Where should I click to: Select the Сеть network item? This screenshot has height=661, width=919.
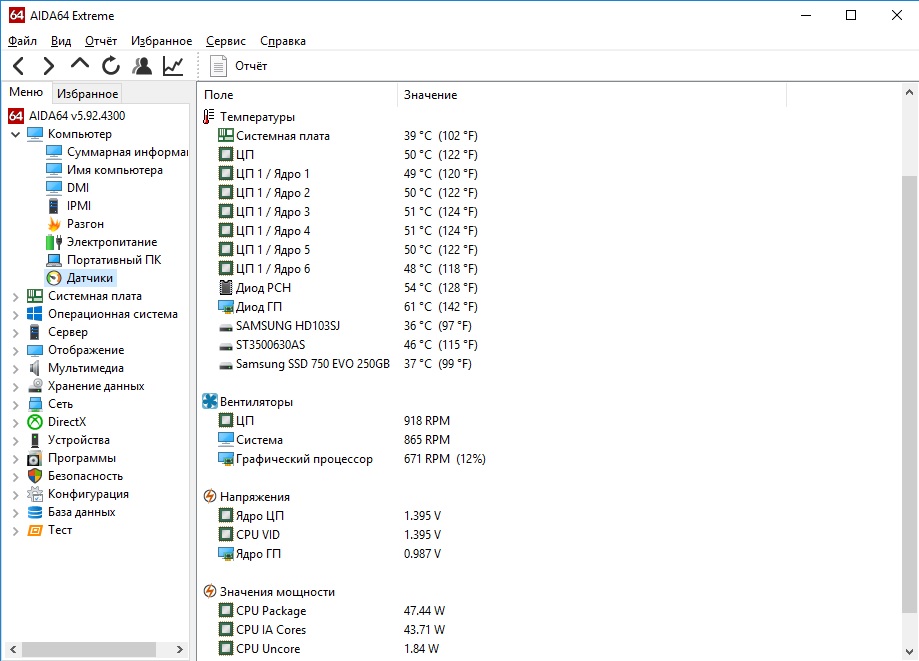point(50,404)
